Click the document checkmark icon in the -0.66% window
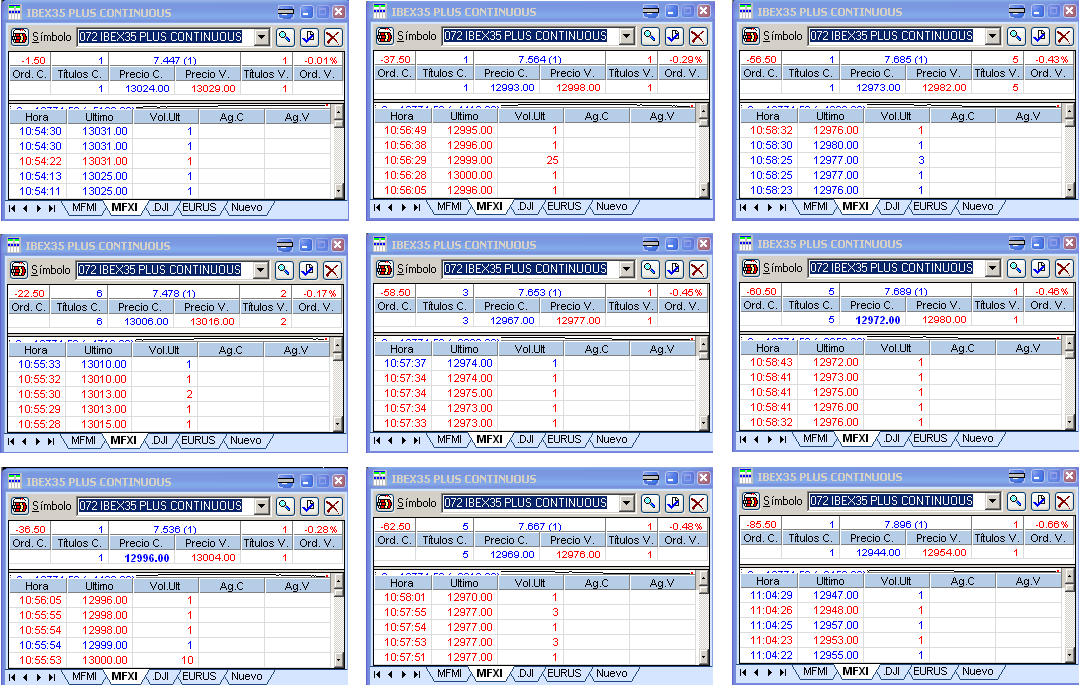The height and width of the screenshot is (685, 1079). point(1040,501)
